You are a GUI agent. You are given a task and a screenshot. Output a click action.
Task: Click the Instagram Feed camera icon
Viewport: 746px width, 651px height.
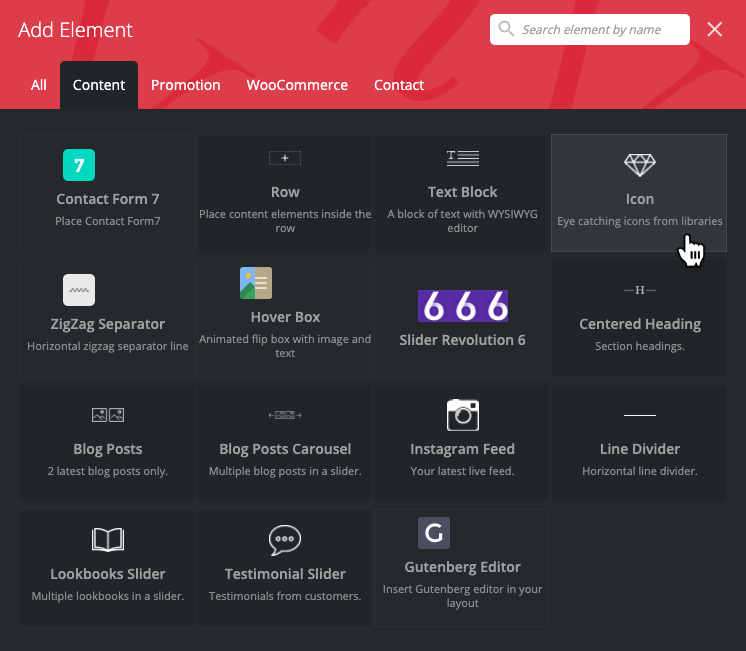(x=462, y=414)
